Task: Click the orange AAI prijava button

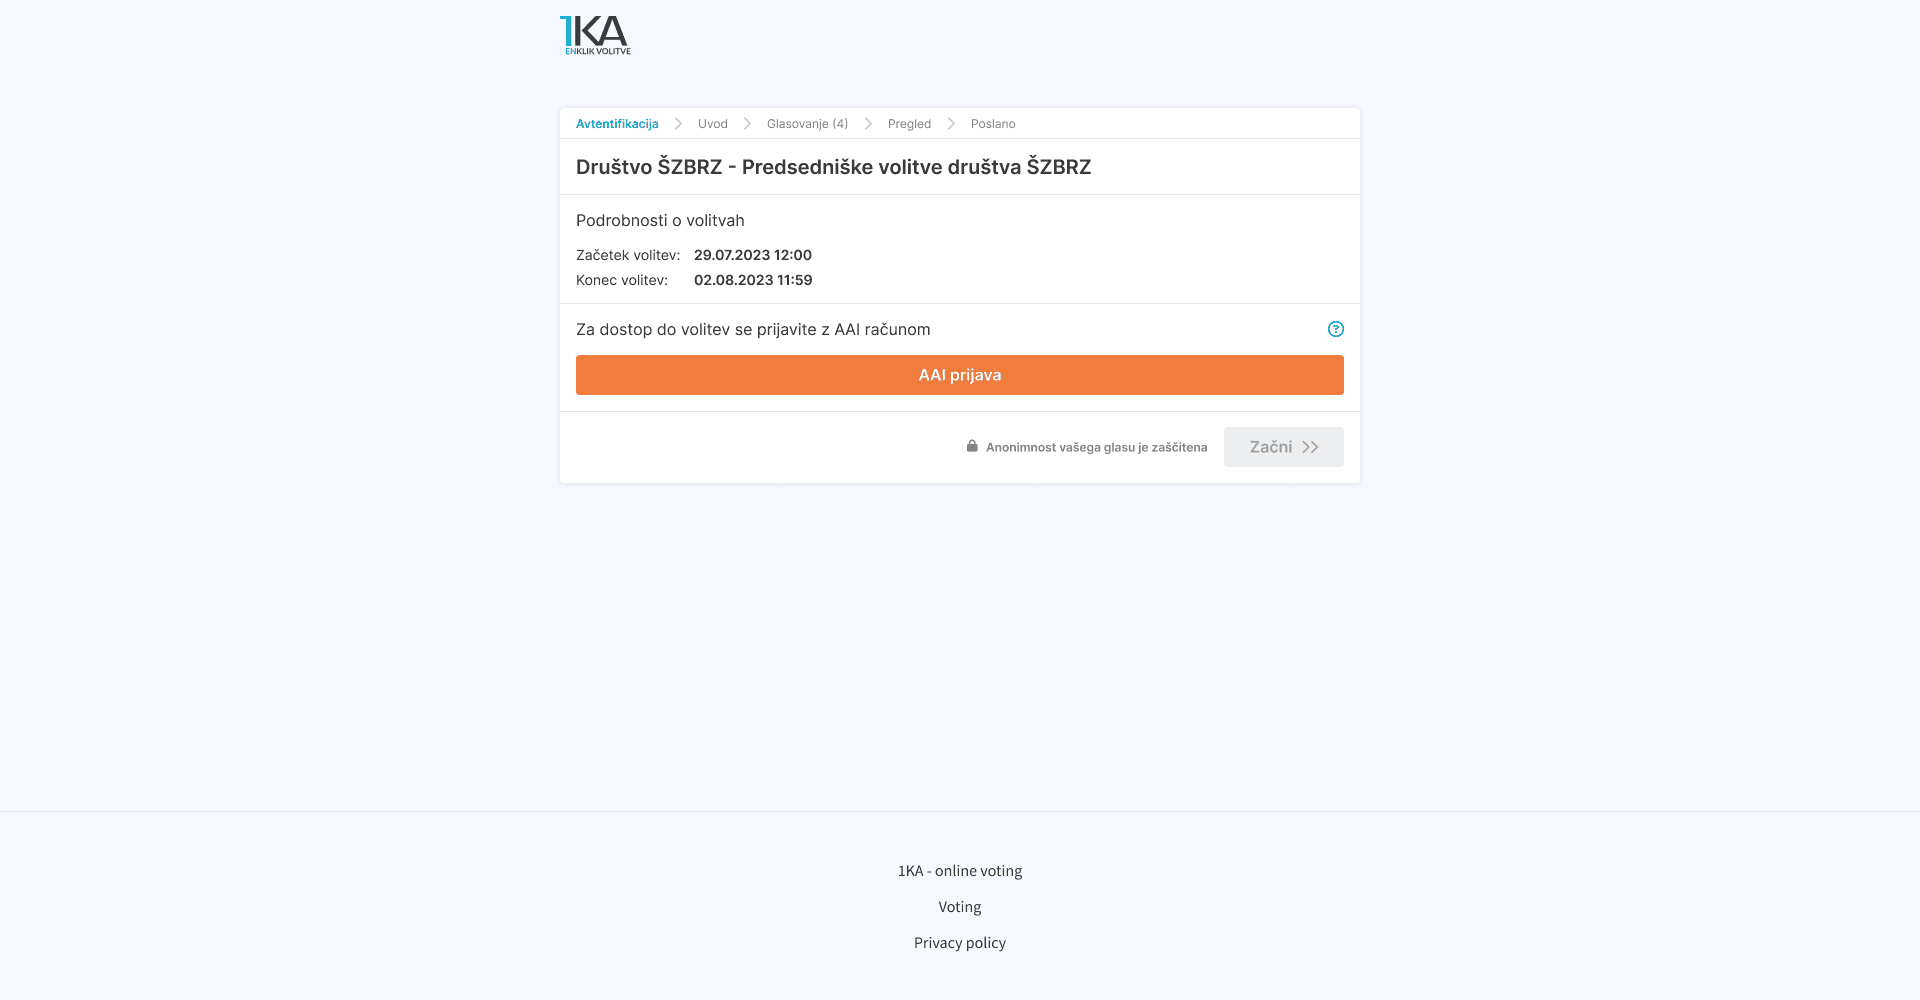Action: click(x=959, y=375)
